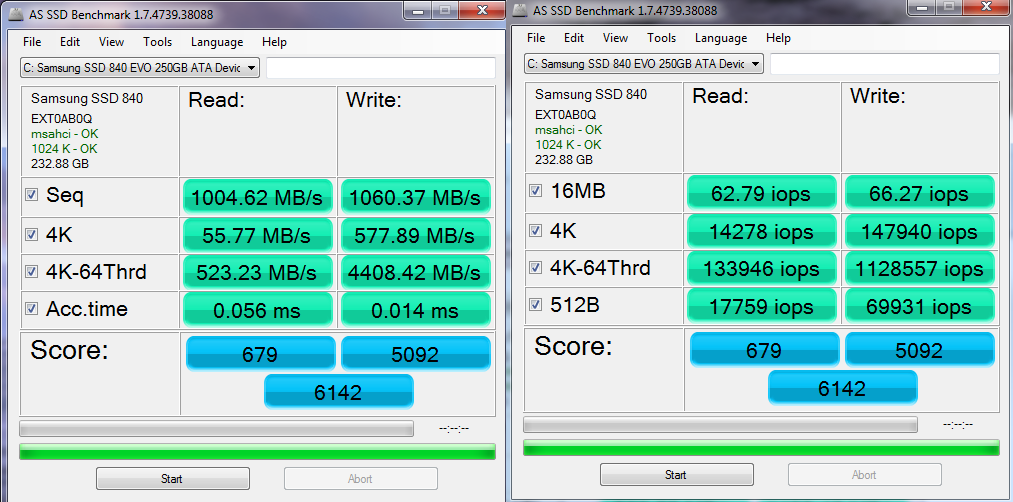Open the File menu in the left window
This screenshot has height=502, width=1013.
click(x=32, y=42)
